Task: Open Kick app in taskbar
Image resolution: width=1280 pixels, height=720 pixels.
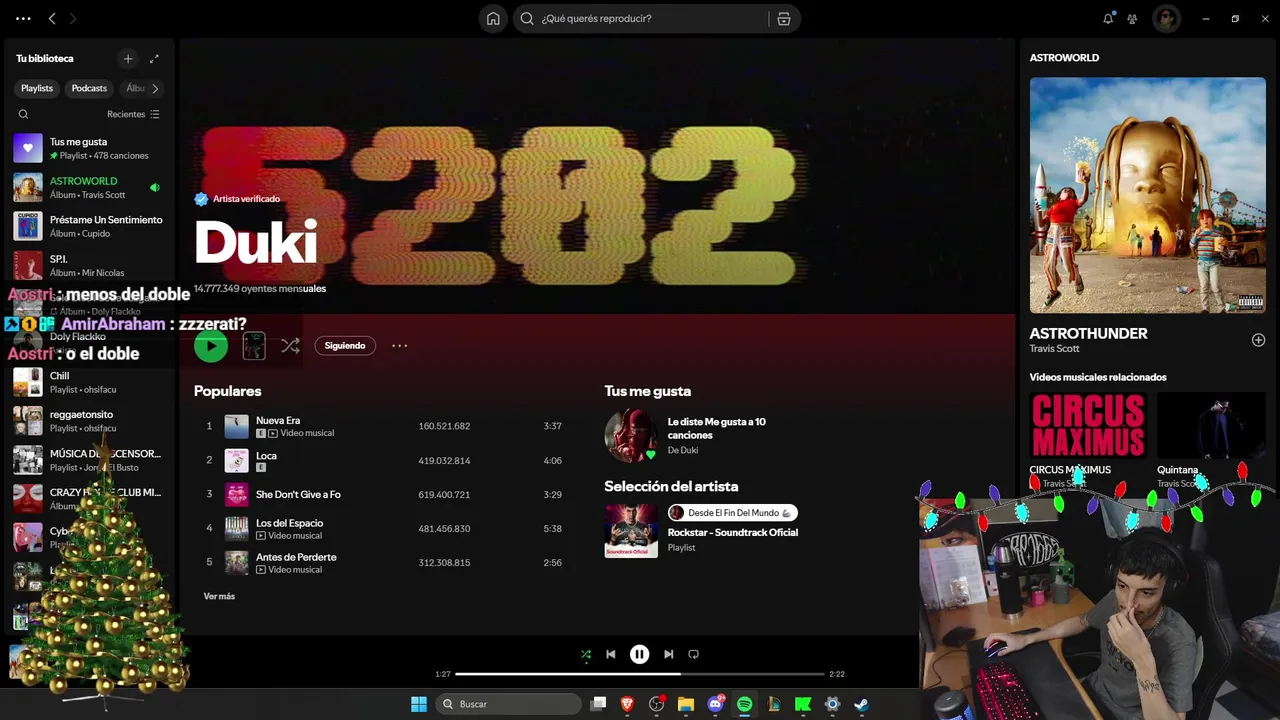Action: tap(802, 704)
